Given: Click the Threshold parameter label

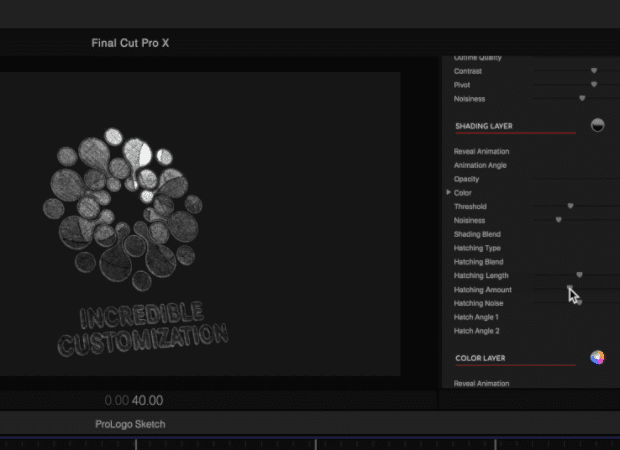Looking at the screenshot, I should click(470, 206).
